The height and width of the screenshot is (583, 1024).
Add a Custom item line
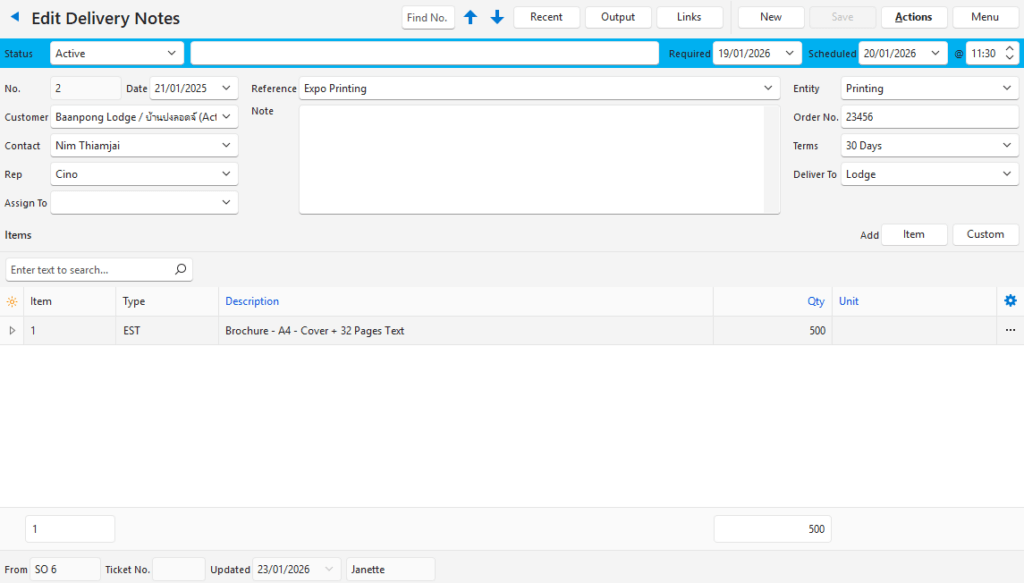coord(985,234)
